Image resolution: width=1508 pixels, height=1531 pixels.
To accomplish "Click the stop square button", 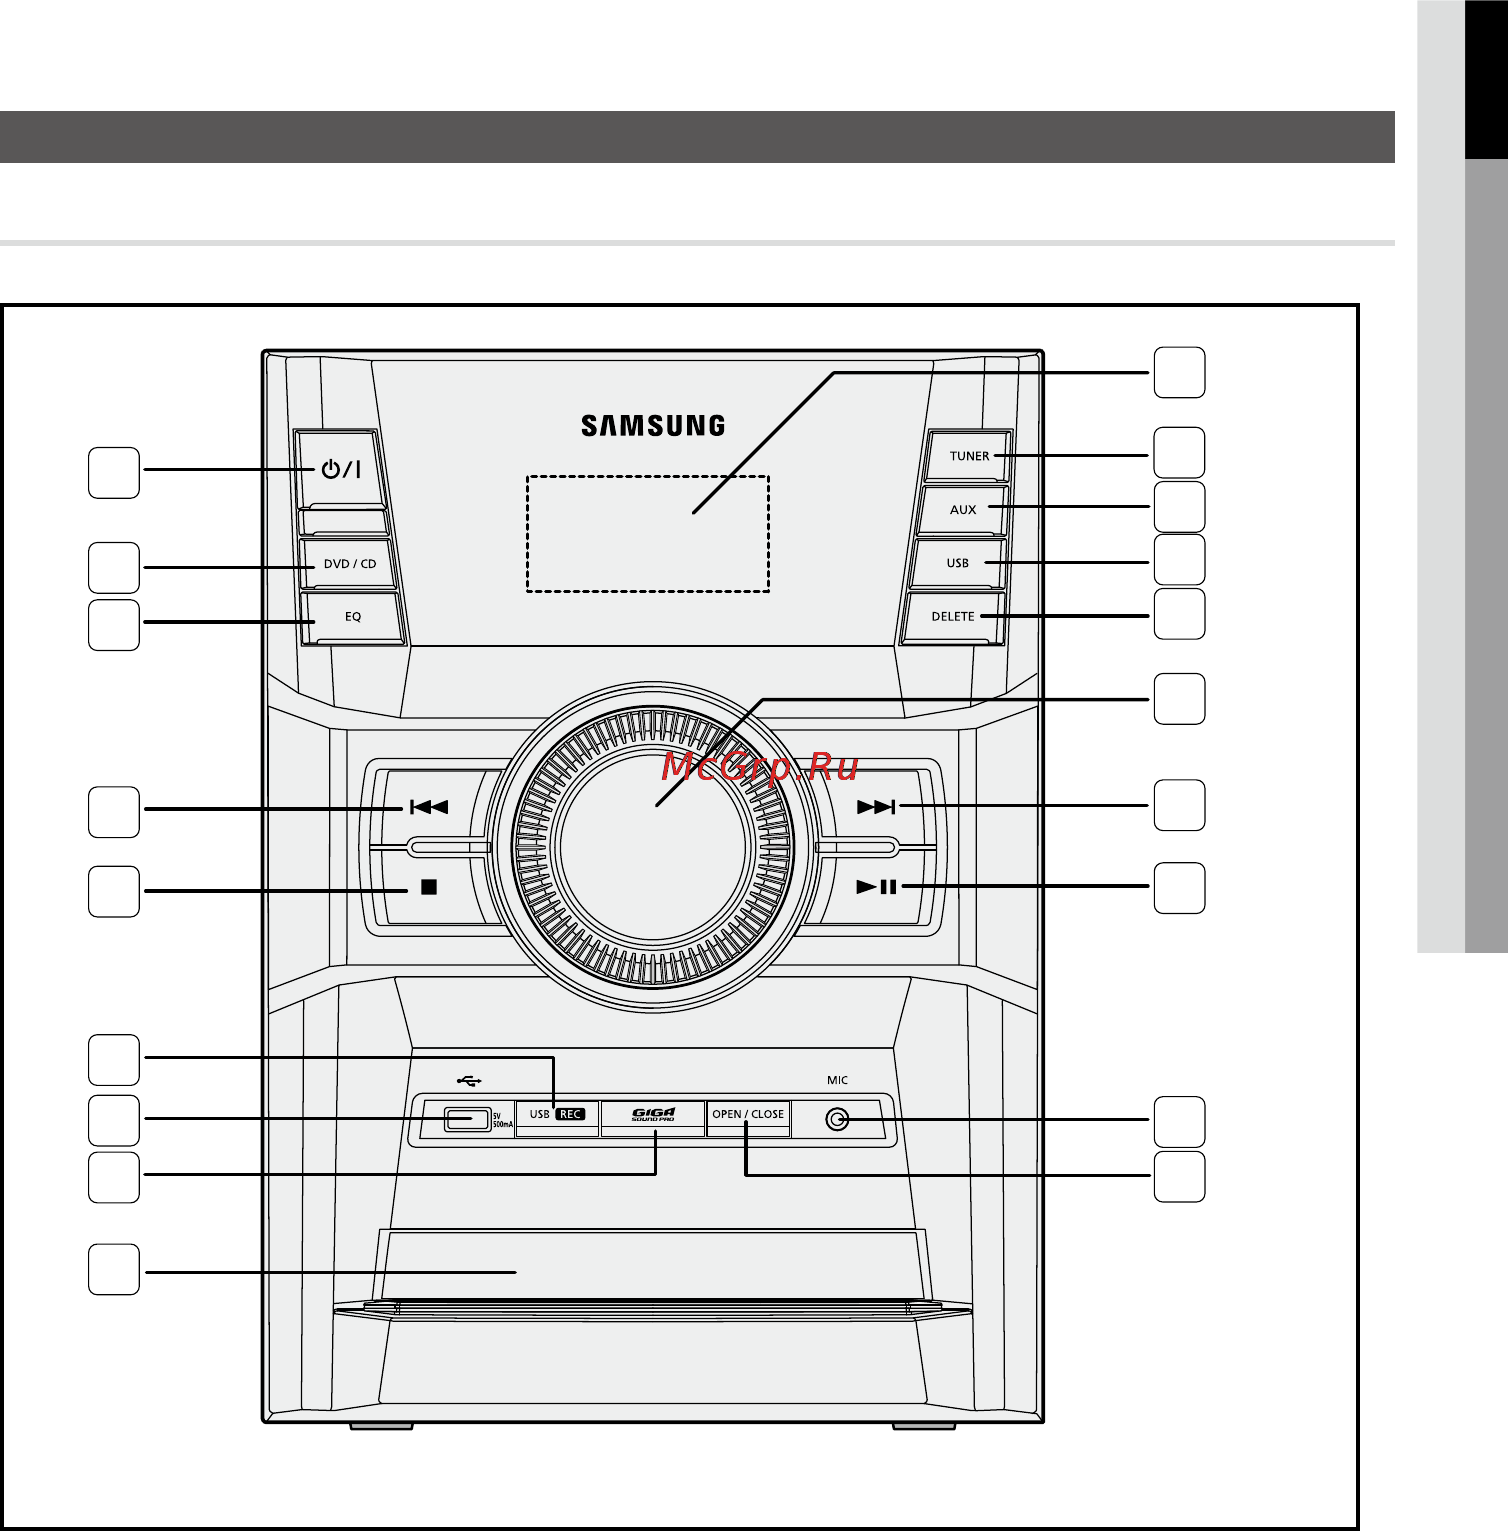I will coord(429,887).
